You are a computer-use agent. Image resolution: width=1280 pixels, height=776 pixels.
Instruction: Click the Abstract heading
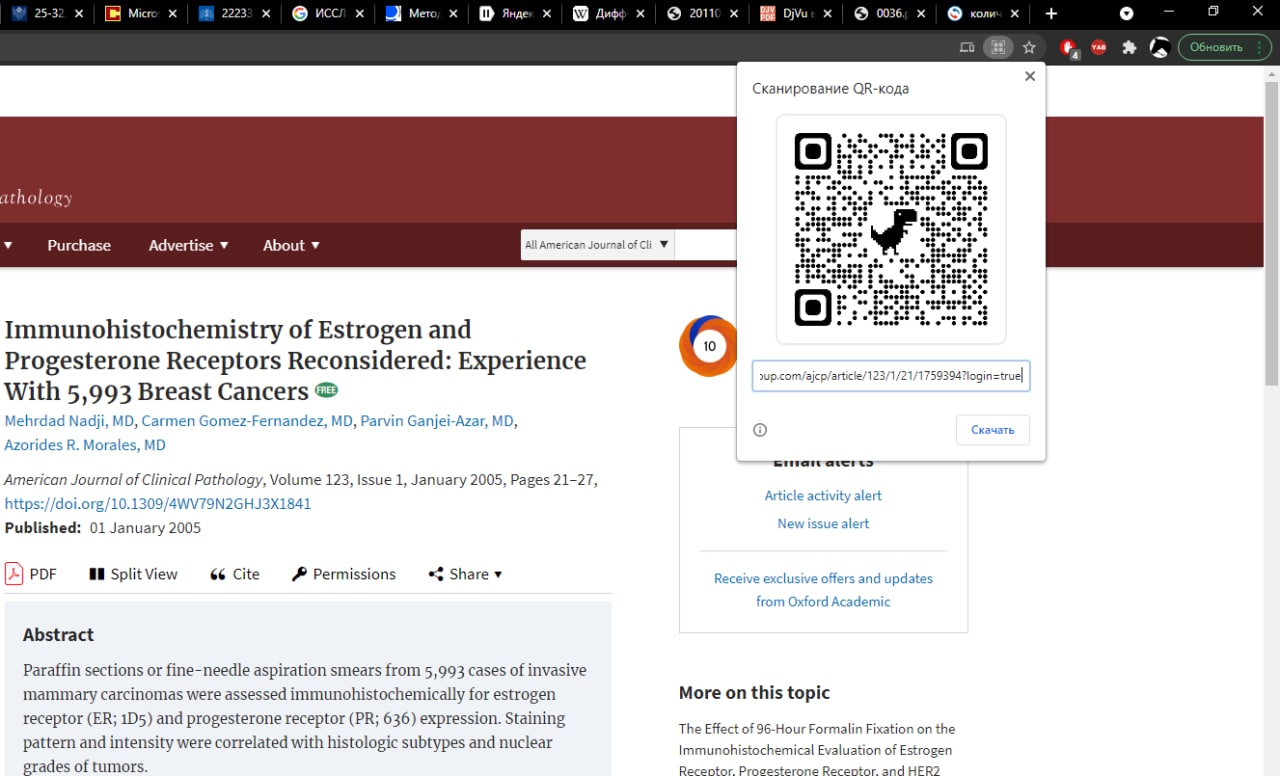[58, 635]
